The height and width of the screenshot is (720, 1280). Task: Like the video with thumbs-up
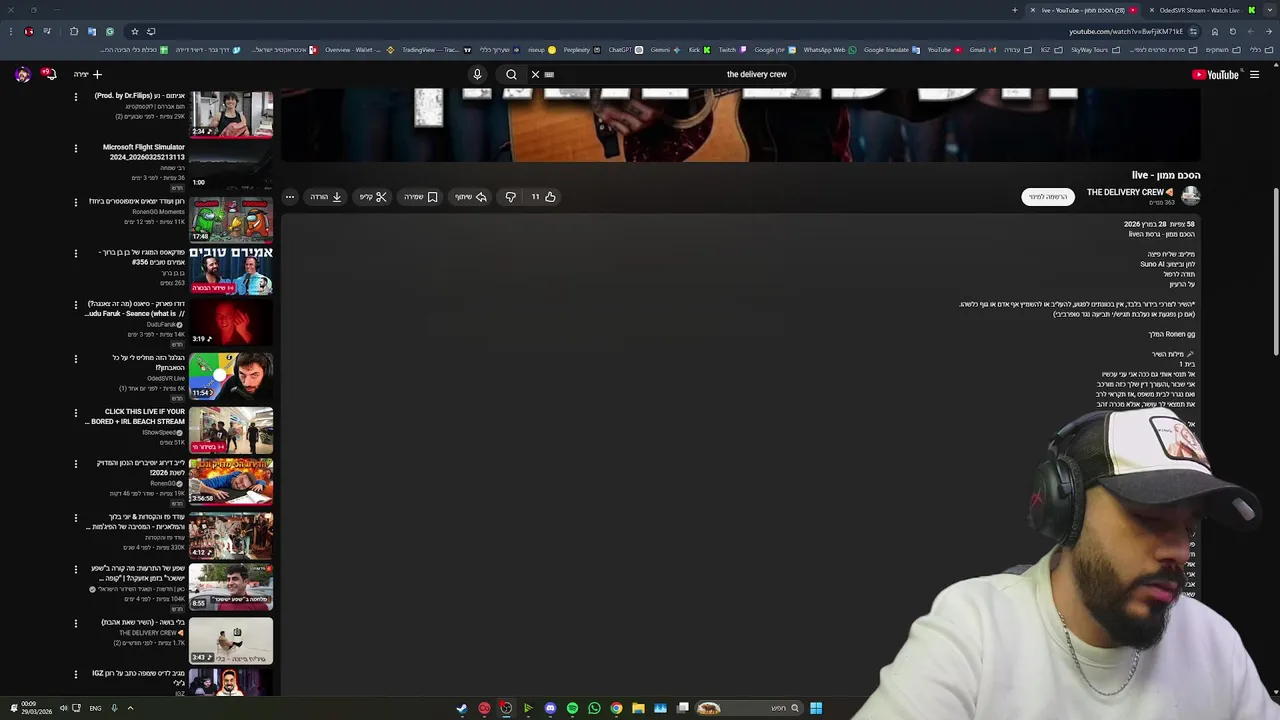click(543, 197)
